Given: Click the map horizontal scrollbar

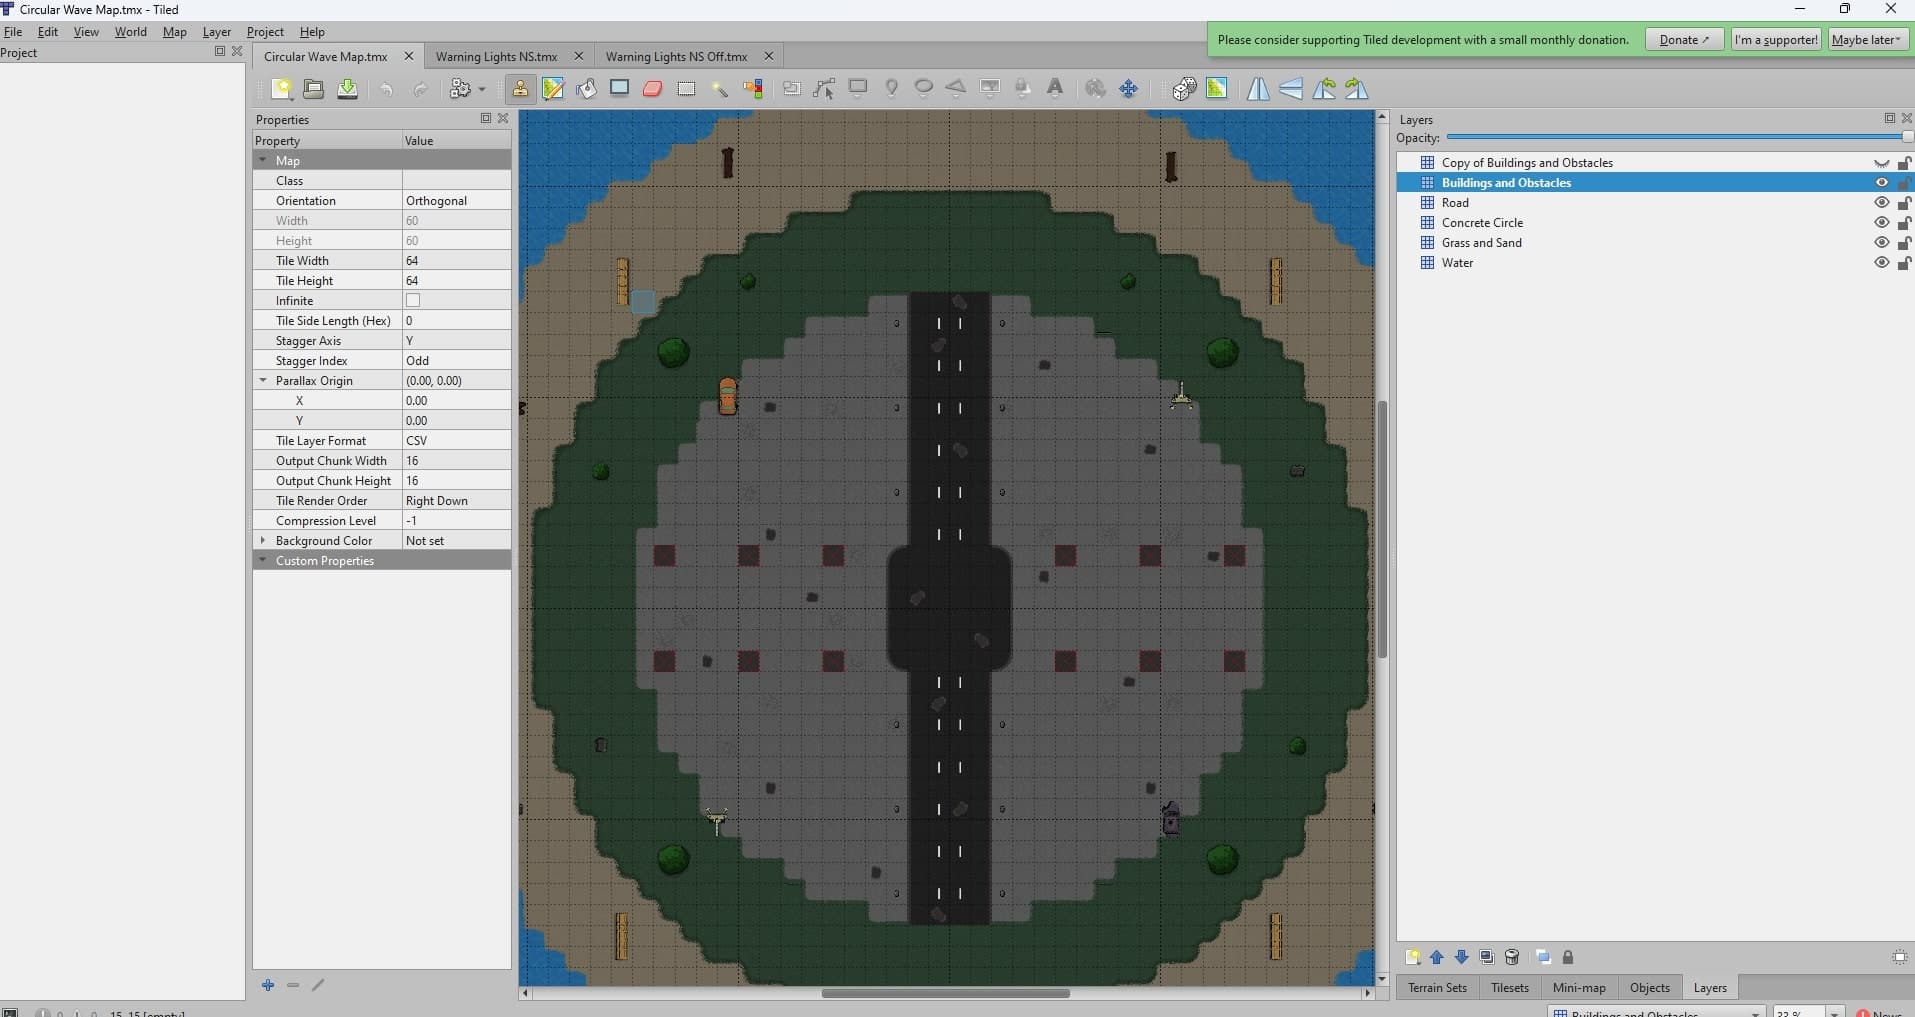Looking at the screenshot, I should 945,993.
